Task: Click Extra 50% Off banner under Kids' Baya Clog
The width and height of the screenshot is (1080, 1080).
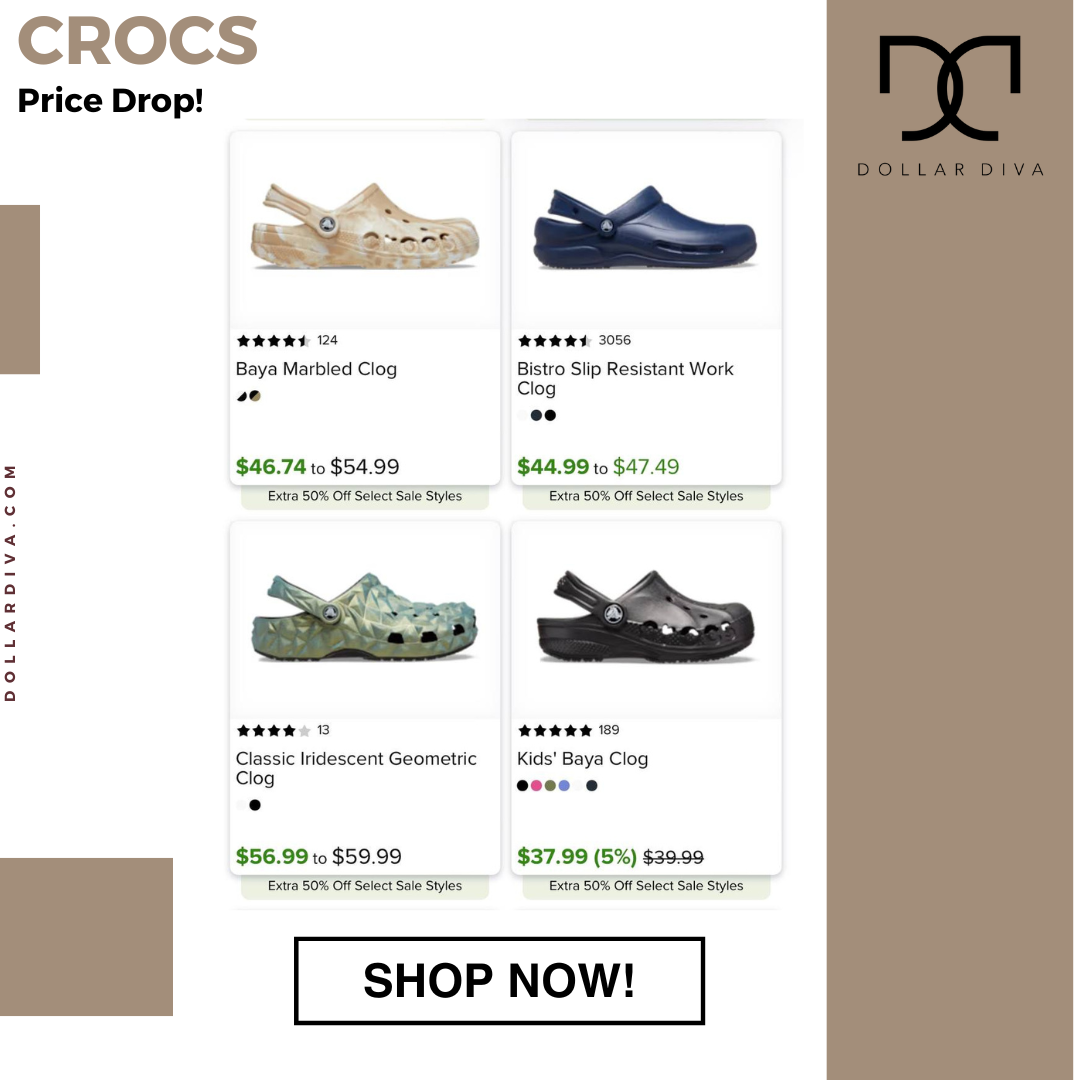Action: tap(646, 886)
